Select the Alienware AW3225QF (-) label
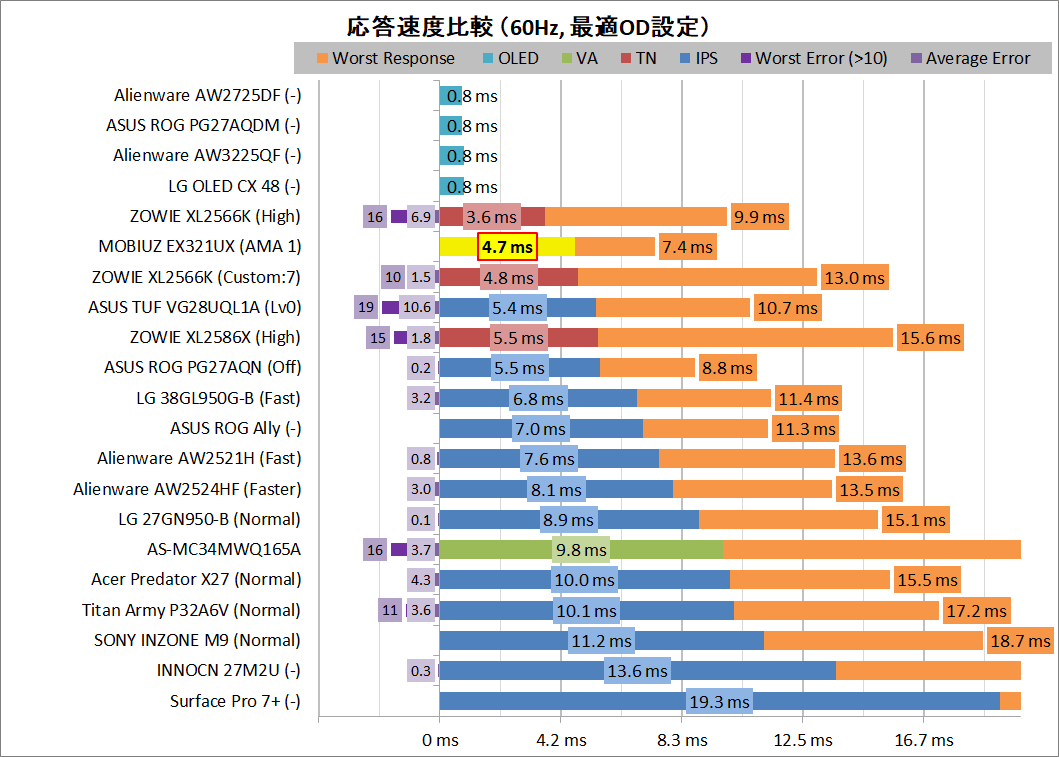 click(207, 155)
